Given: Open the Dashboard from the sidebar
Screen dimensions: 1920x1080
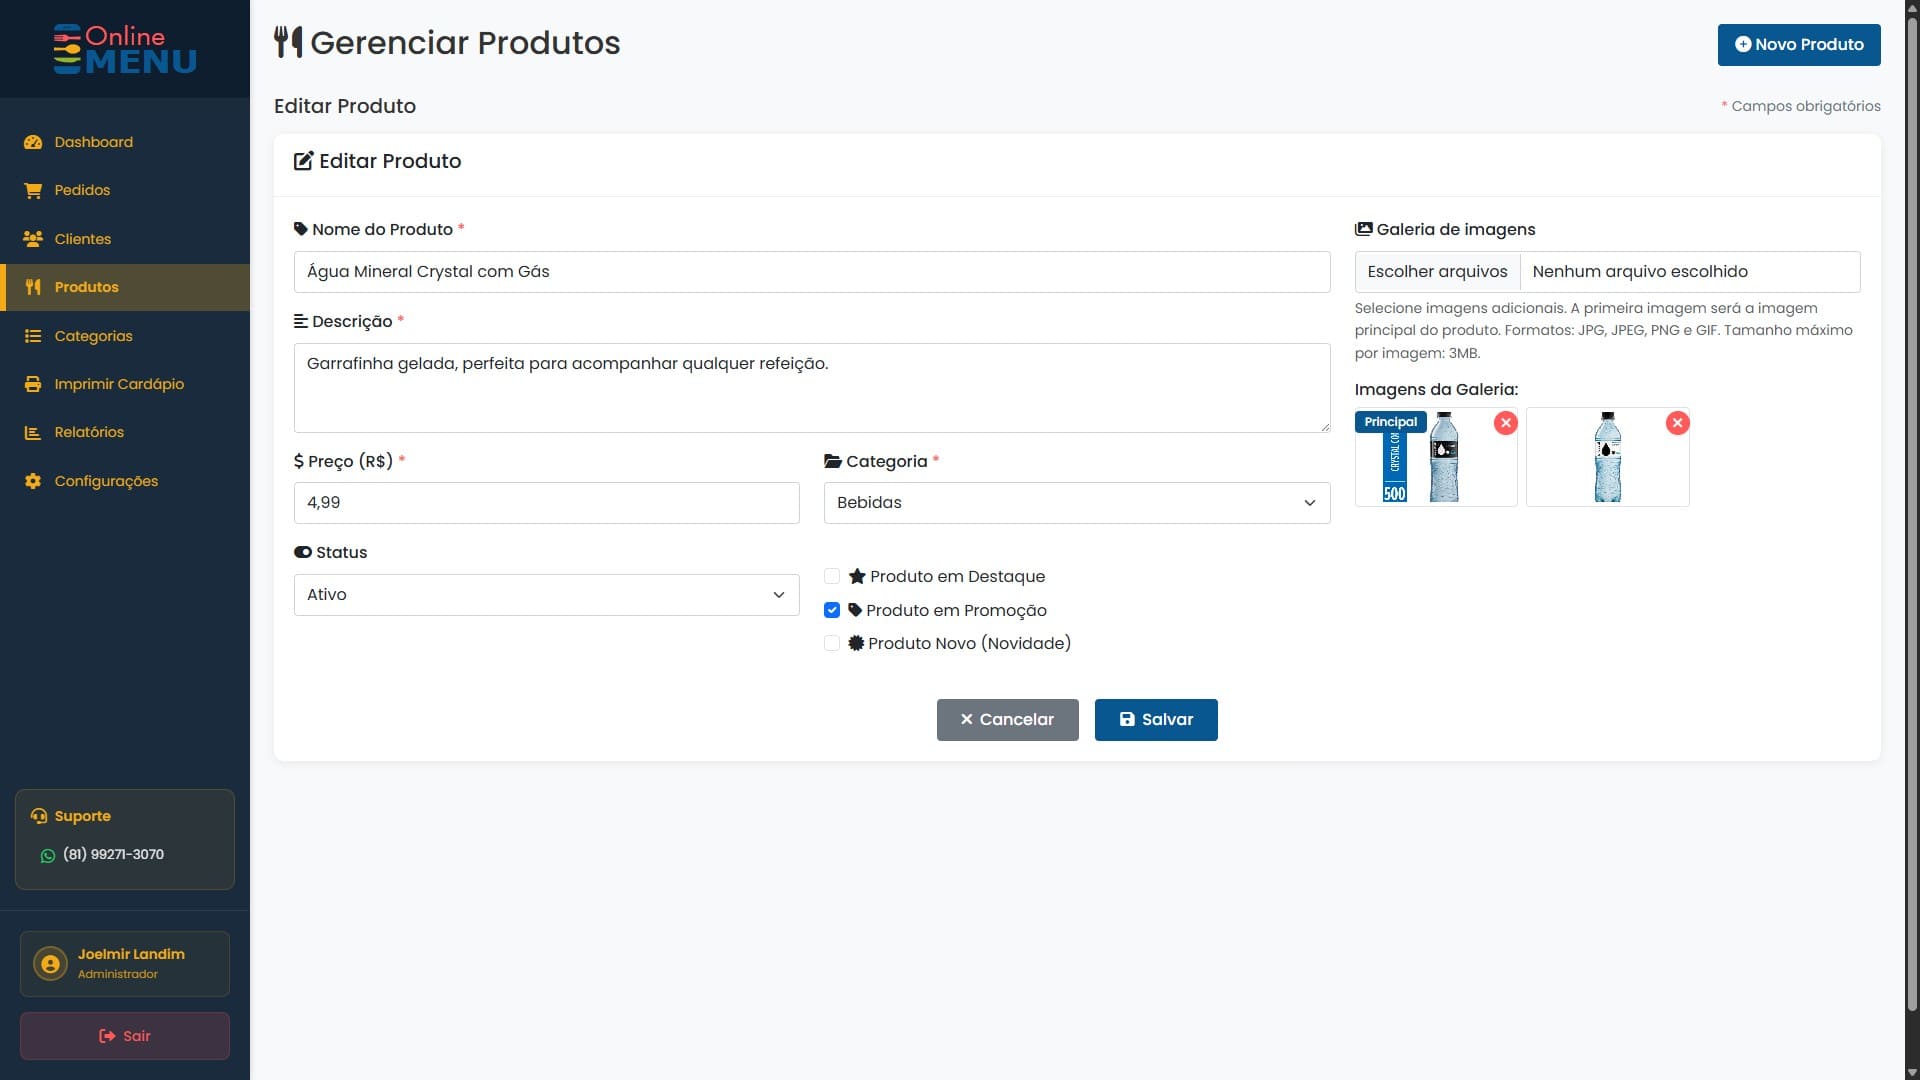Looking at the screenshot, I should coord(93,142).
